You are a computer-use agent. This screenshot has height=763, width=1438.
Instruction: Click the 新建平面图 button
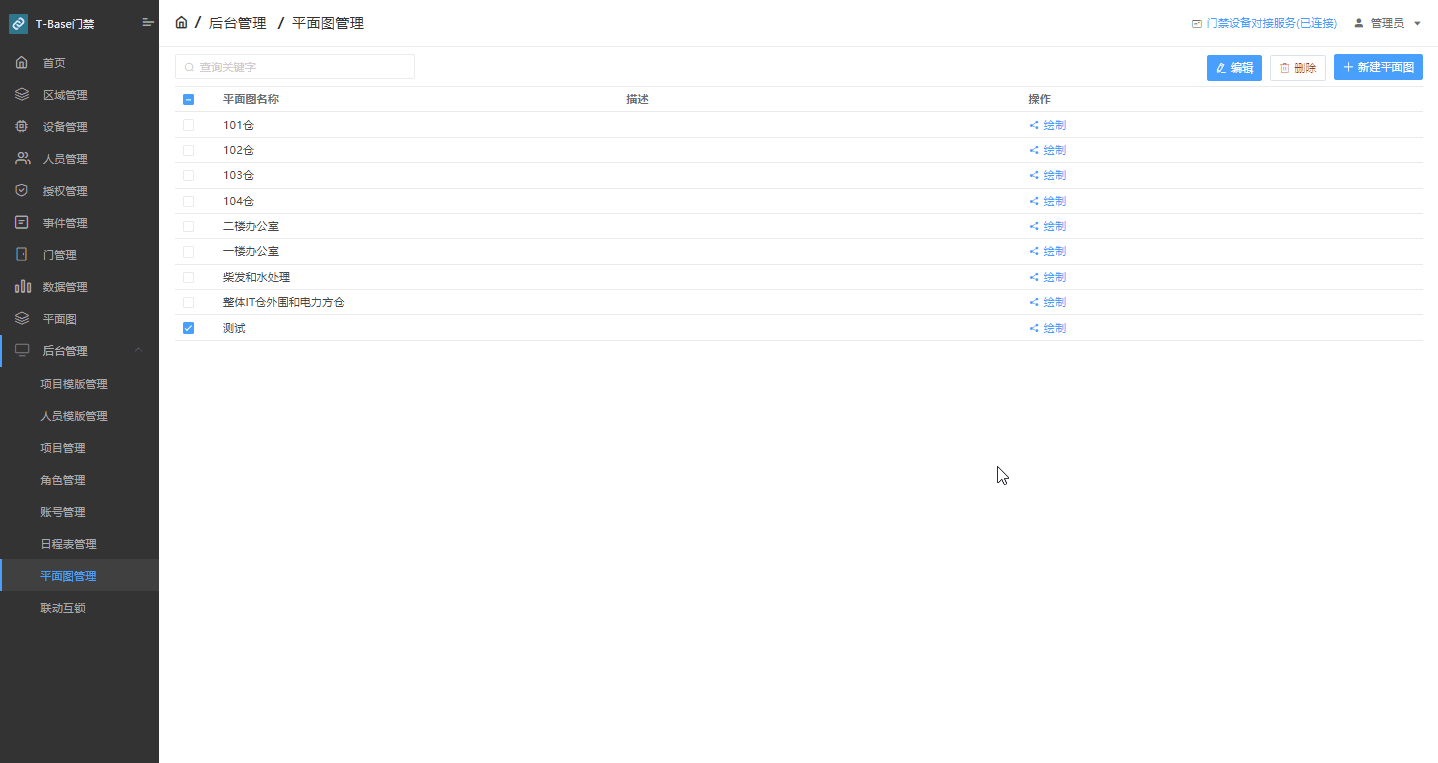[1378, 67]
